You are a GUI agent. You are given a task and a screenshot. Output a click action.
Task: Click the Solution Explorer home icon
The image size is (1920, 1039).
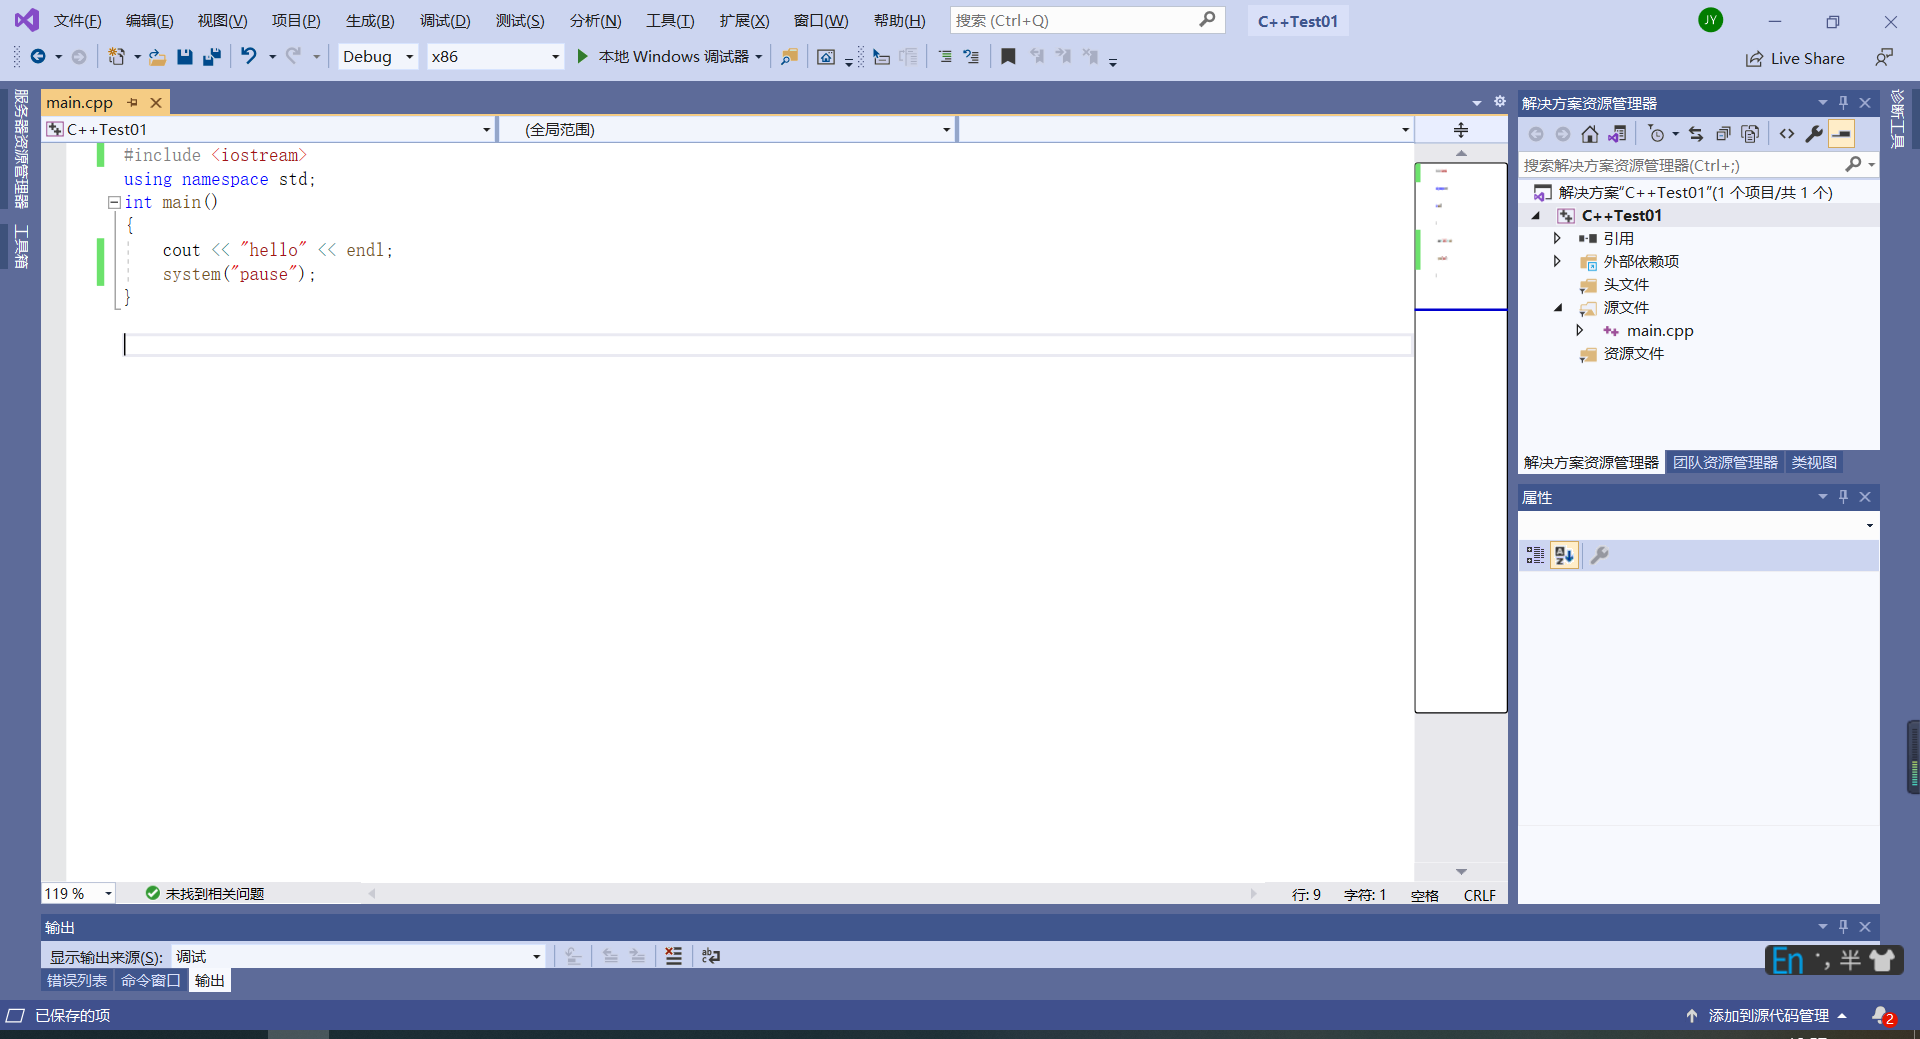pos(1590,134)
